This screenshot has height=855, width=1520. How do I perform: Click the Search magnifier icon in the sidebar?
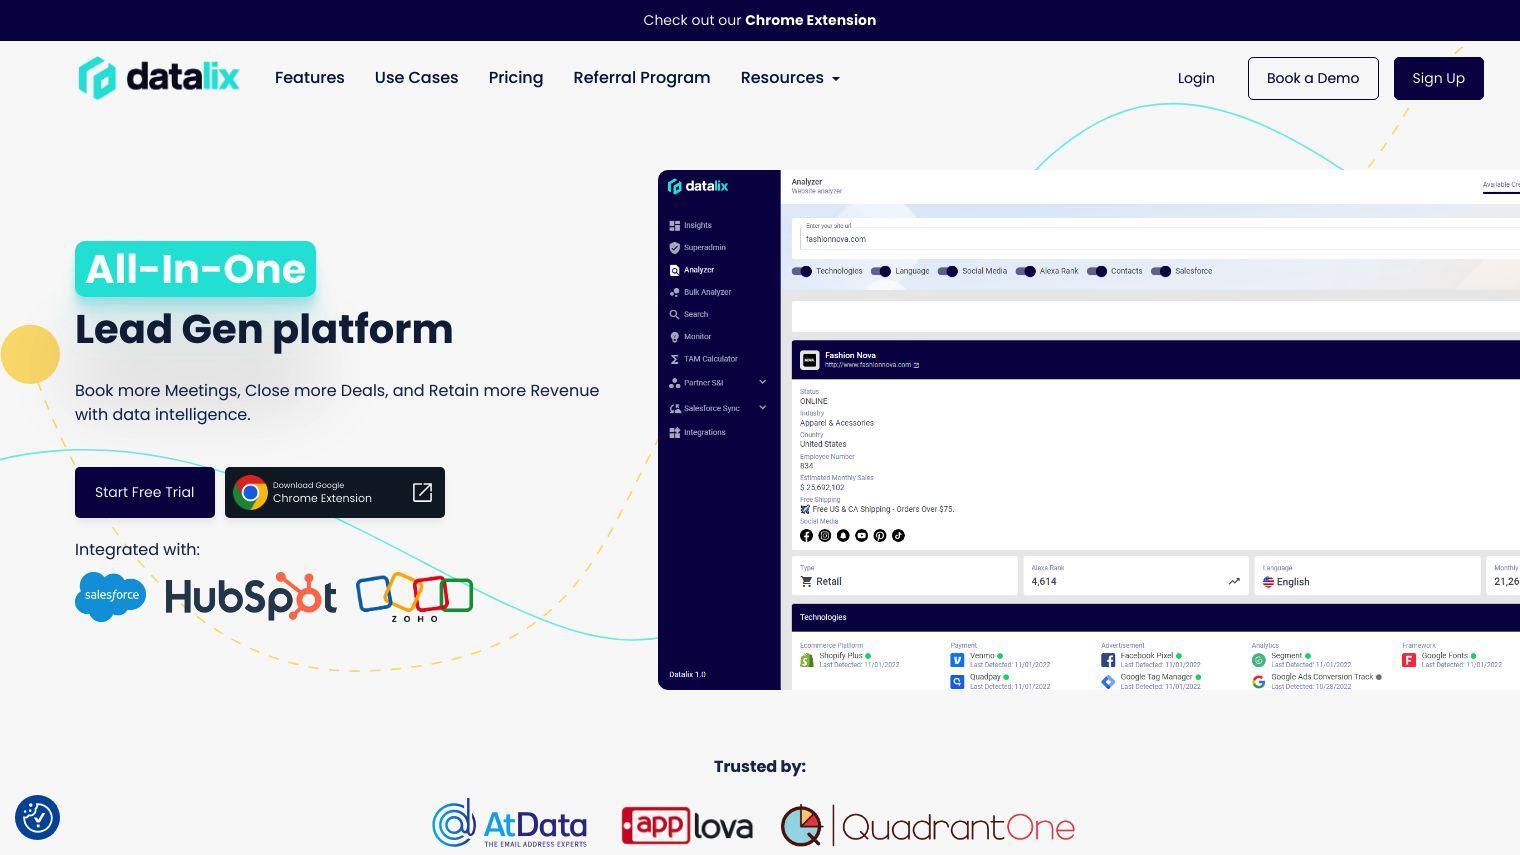(x=674, y=314)
